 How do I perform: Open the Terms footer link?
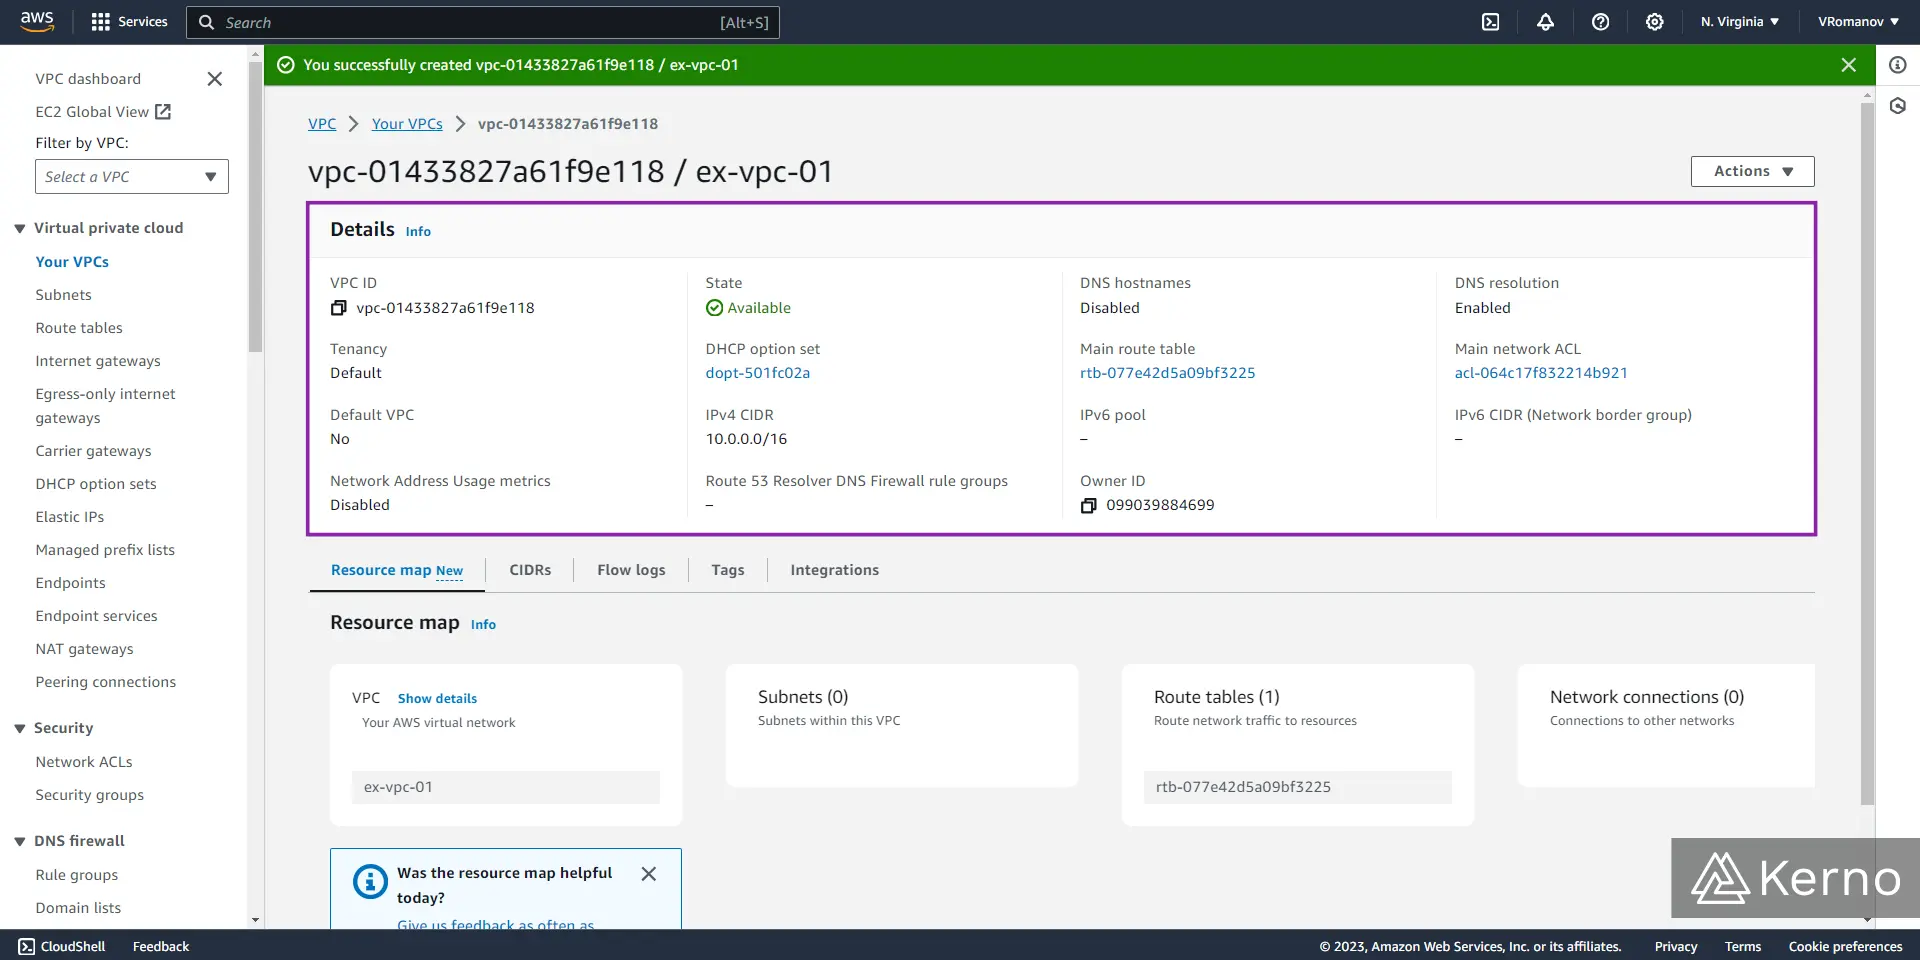coord(1743,946)
